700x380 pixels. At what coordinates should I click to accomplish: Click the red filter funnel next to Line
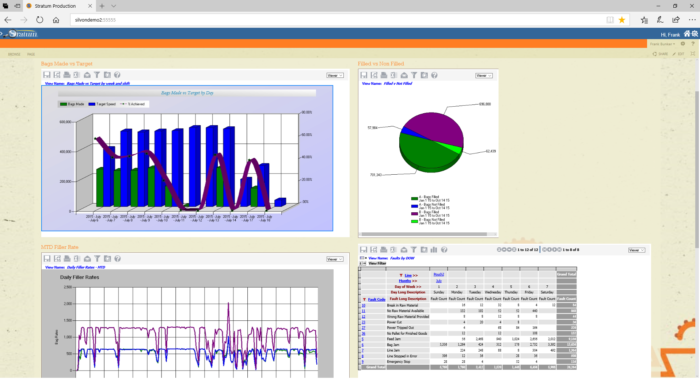[x=401, y=276]
